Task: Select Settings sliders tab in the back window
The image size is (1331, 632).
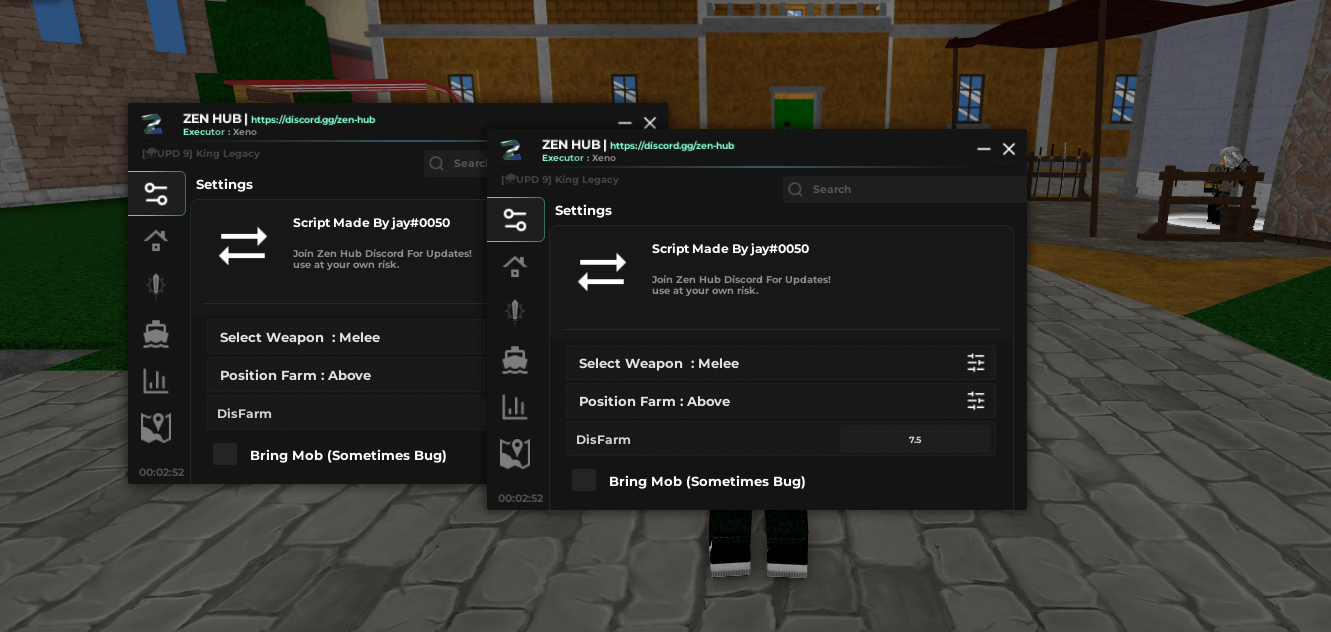Action: (x=156, y=194)
